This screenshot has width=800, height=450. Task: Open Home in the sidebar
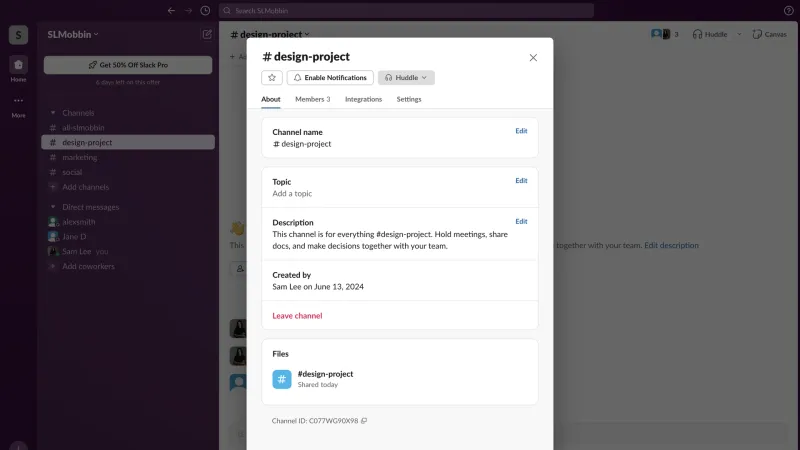[x=18, y=69]
